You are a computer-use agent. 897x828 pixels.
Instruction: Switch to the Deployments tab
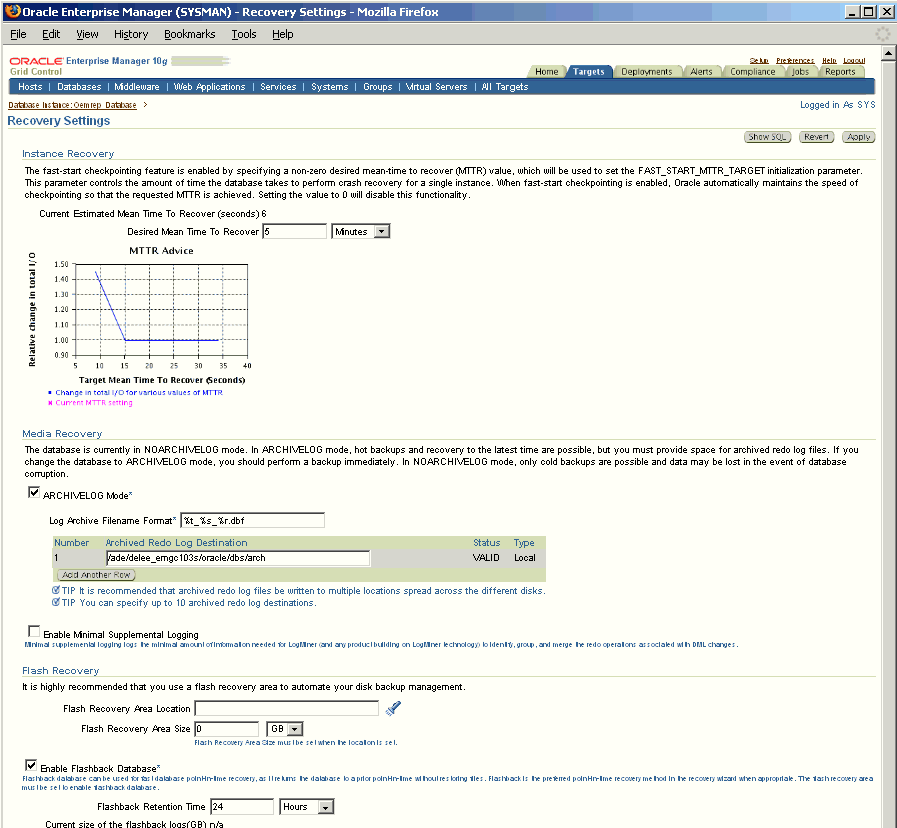[x=646, y=72]
